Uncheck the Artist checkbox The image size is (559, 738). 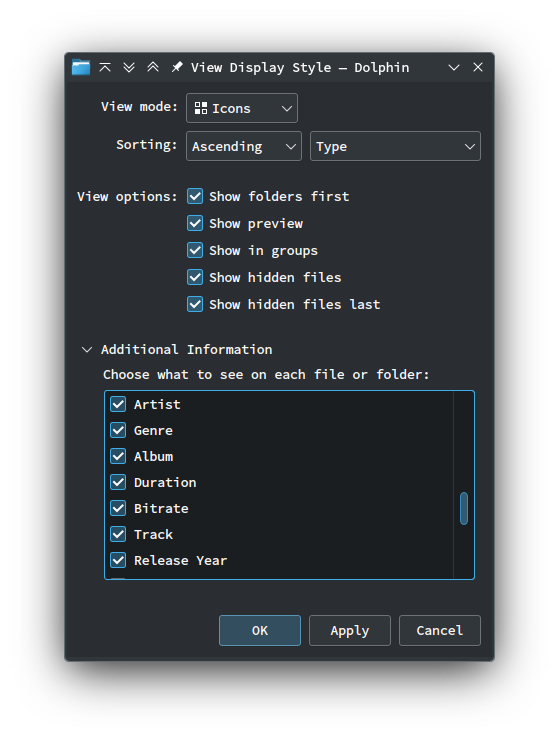118,404
